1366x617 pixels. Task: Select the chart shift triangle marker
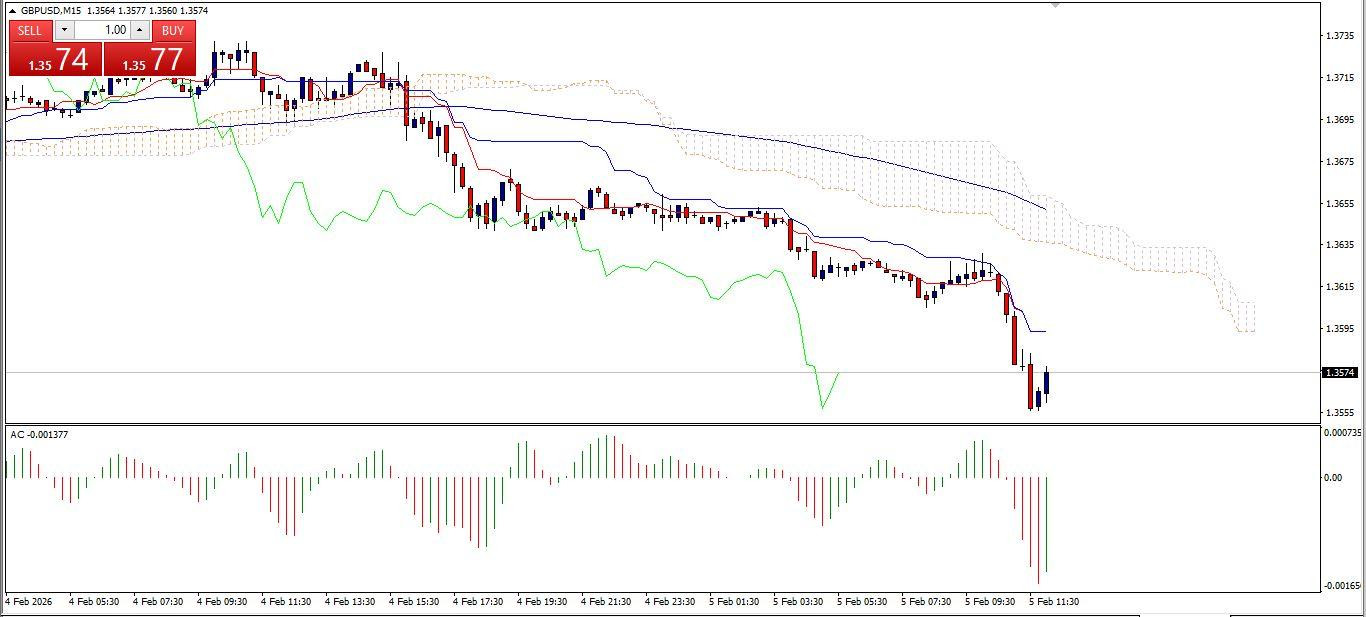[x=1054, y=5]
